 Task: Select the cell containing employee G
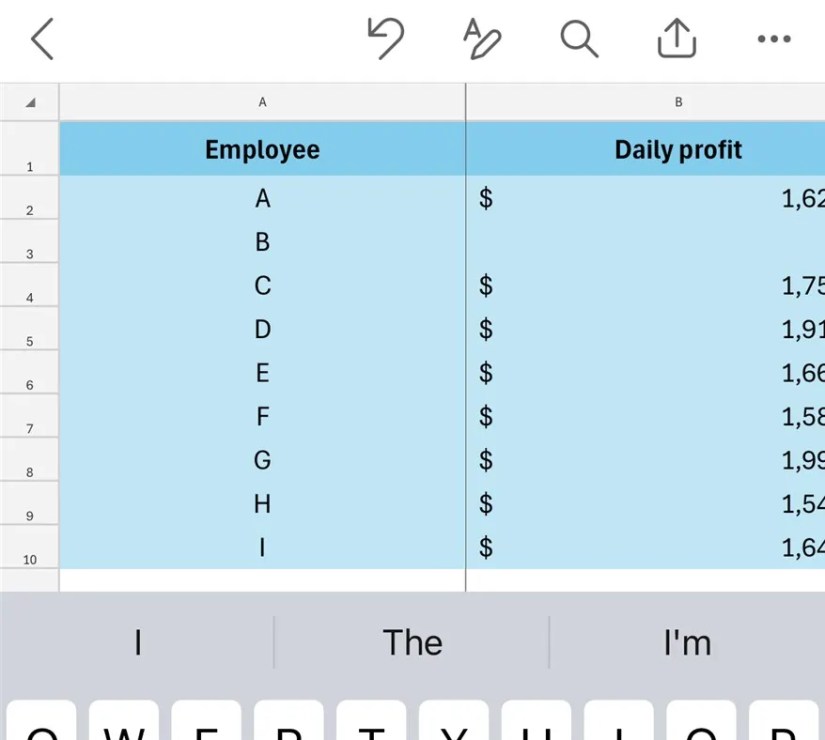pos(263,460)
